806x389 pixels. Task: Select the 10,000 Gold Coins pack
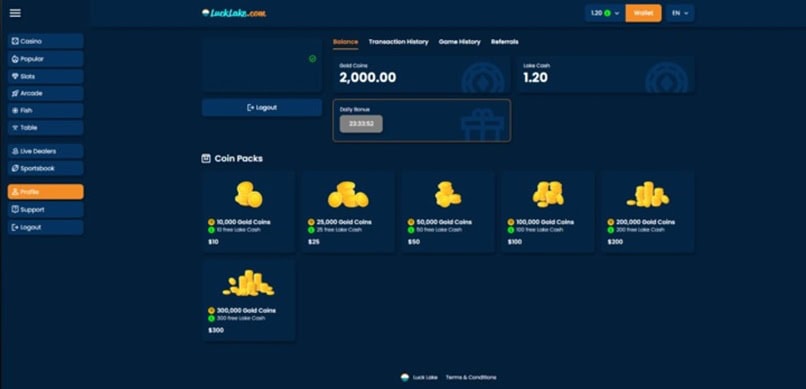click(x=248, y=212)
